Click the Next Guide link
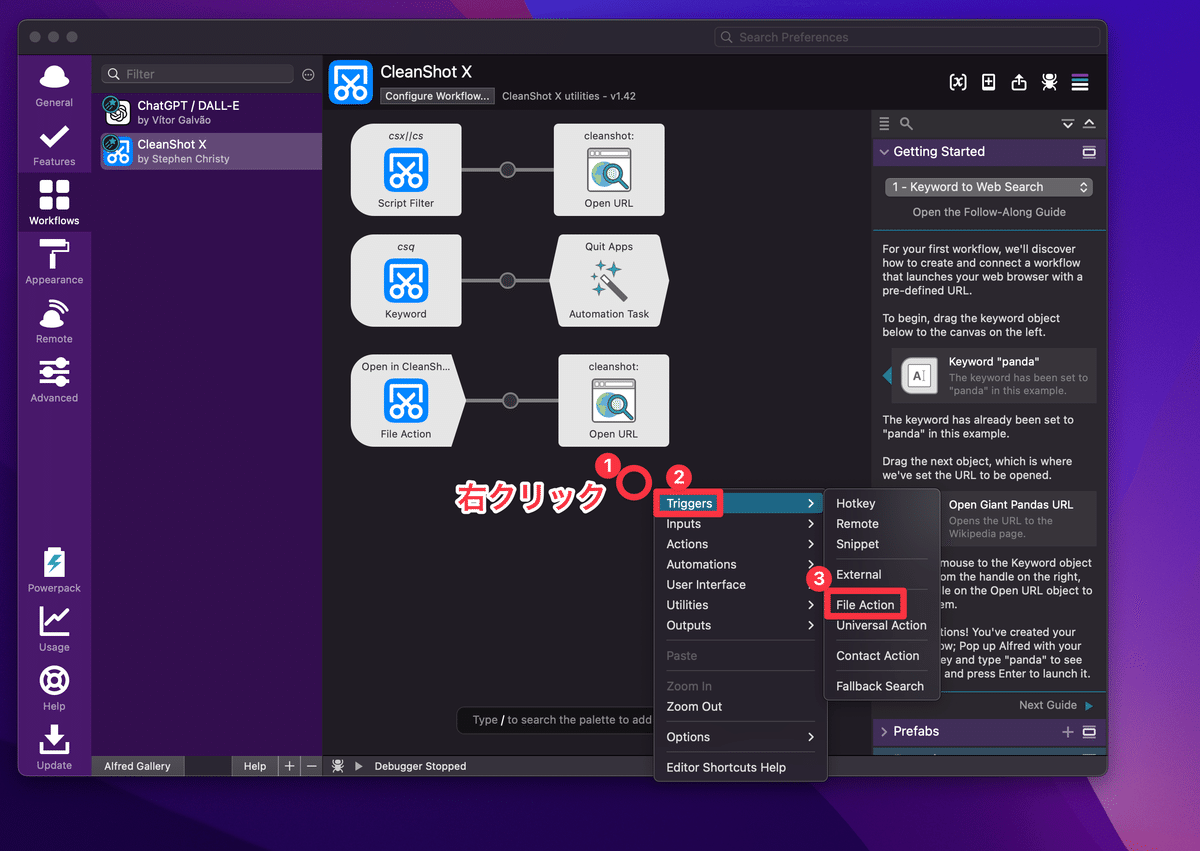Viewport: 1200px width, 851px height. pyautogui.click(x=1055, y=705)
